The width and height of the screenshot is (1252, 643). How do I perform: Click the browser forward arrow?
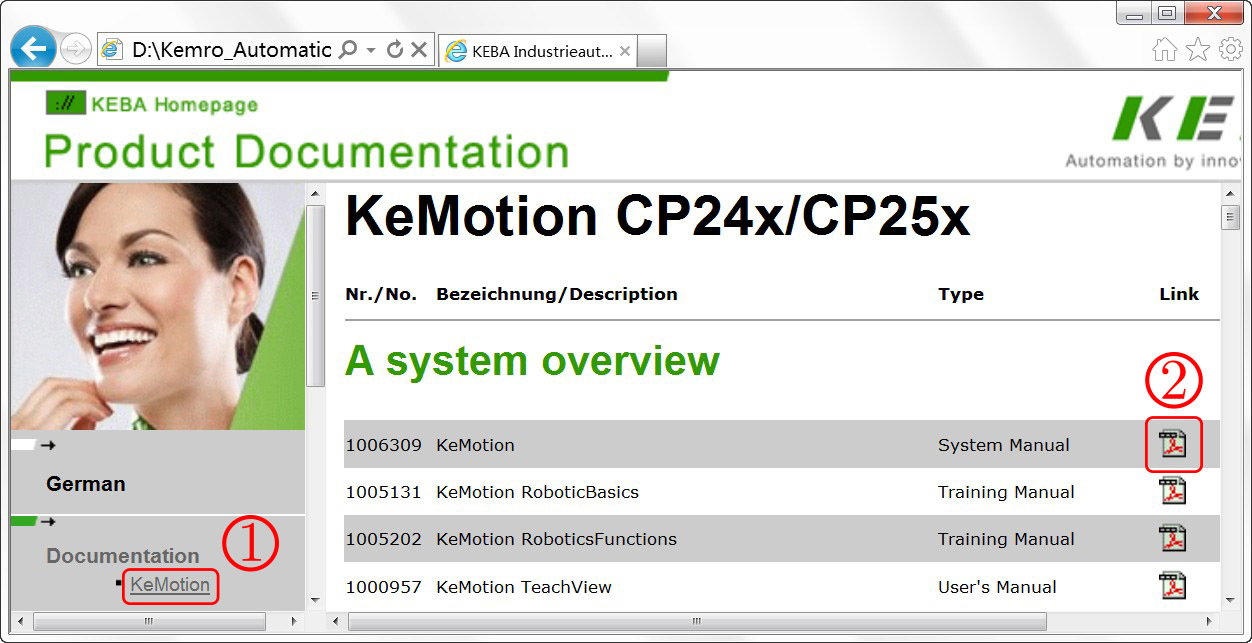pos(75,49)
